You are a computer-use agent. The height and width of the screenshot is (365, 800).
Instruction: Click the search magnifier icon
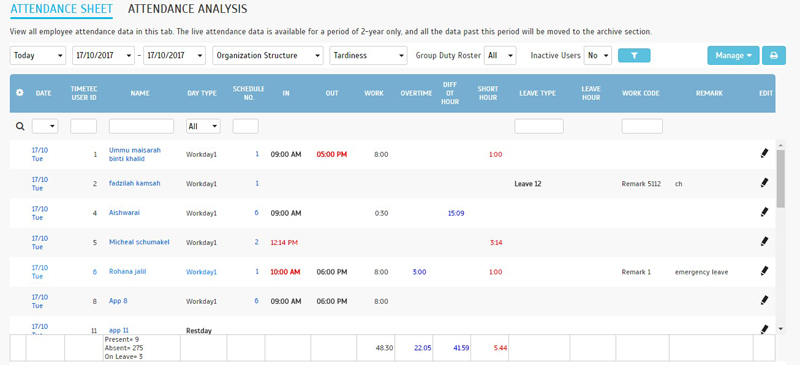click(20, 126)
